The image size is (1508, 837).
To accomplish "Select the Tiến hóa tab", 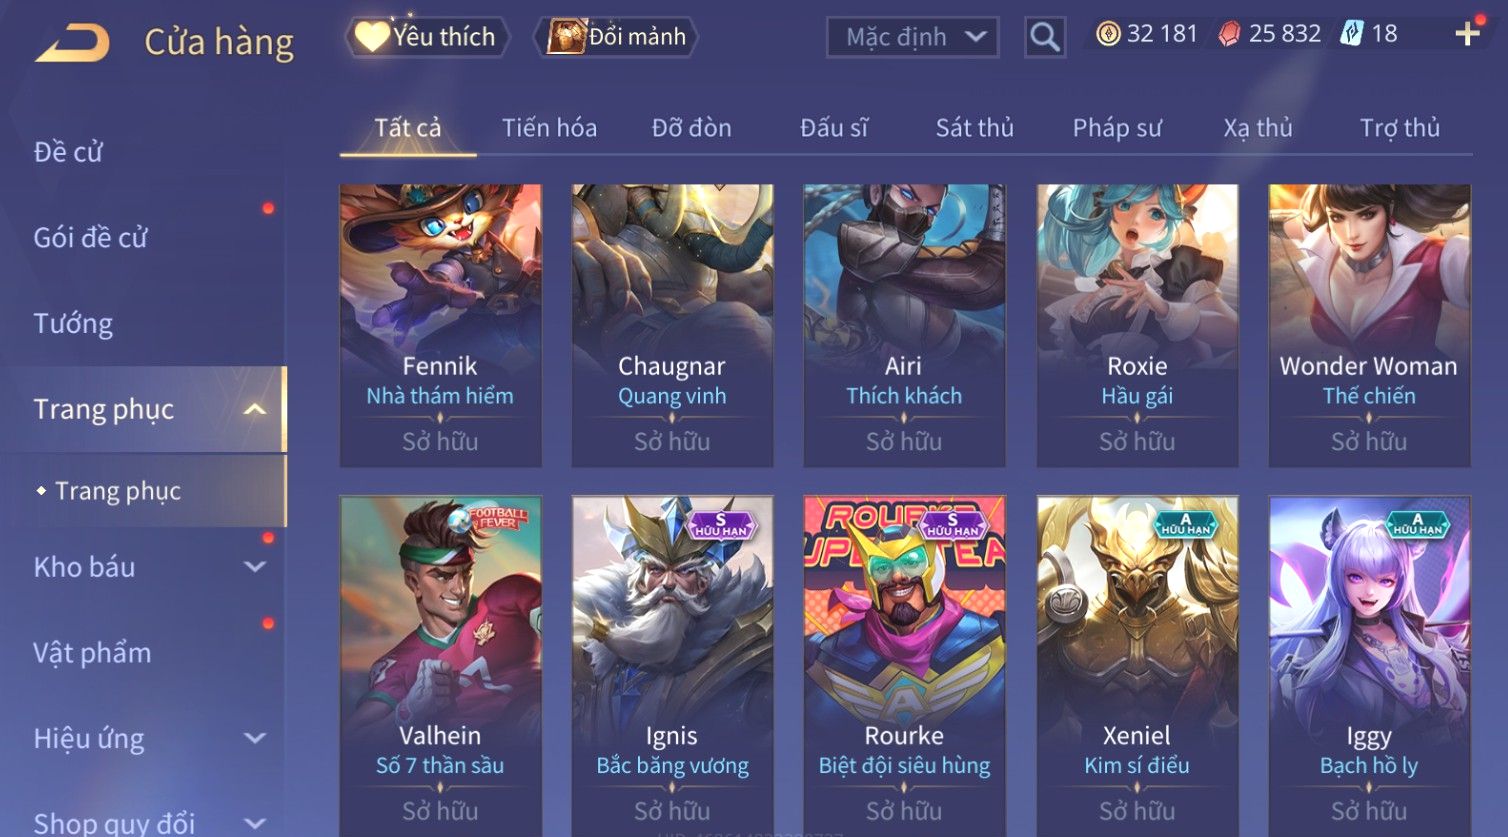I will 549,128.
